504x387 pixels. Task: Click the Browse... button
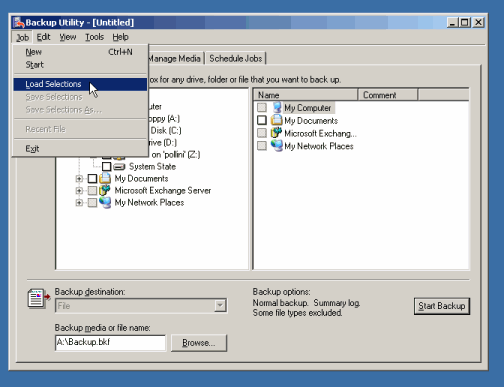coord(199,343)
